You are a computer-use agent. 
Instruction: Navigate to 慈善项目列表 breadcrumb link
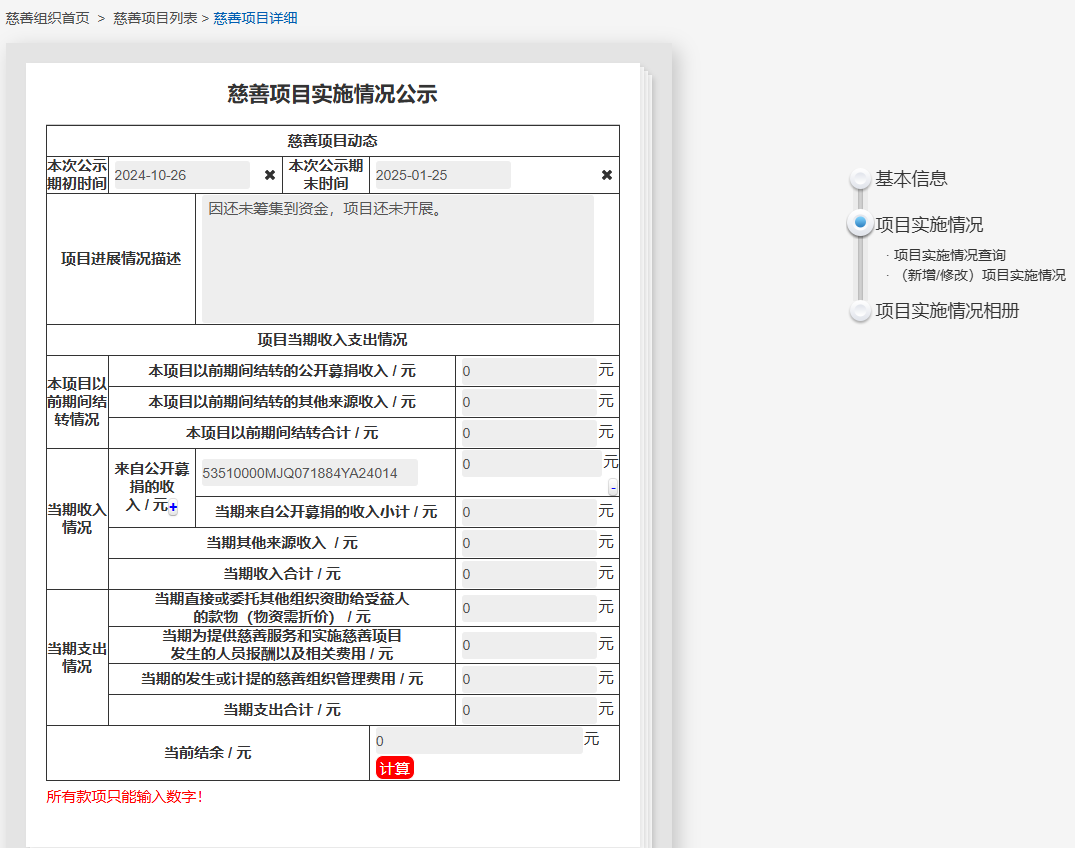[x=155, y=18]
